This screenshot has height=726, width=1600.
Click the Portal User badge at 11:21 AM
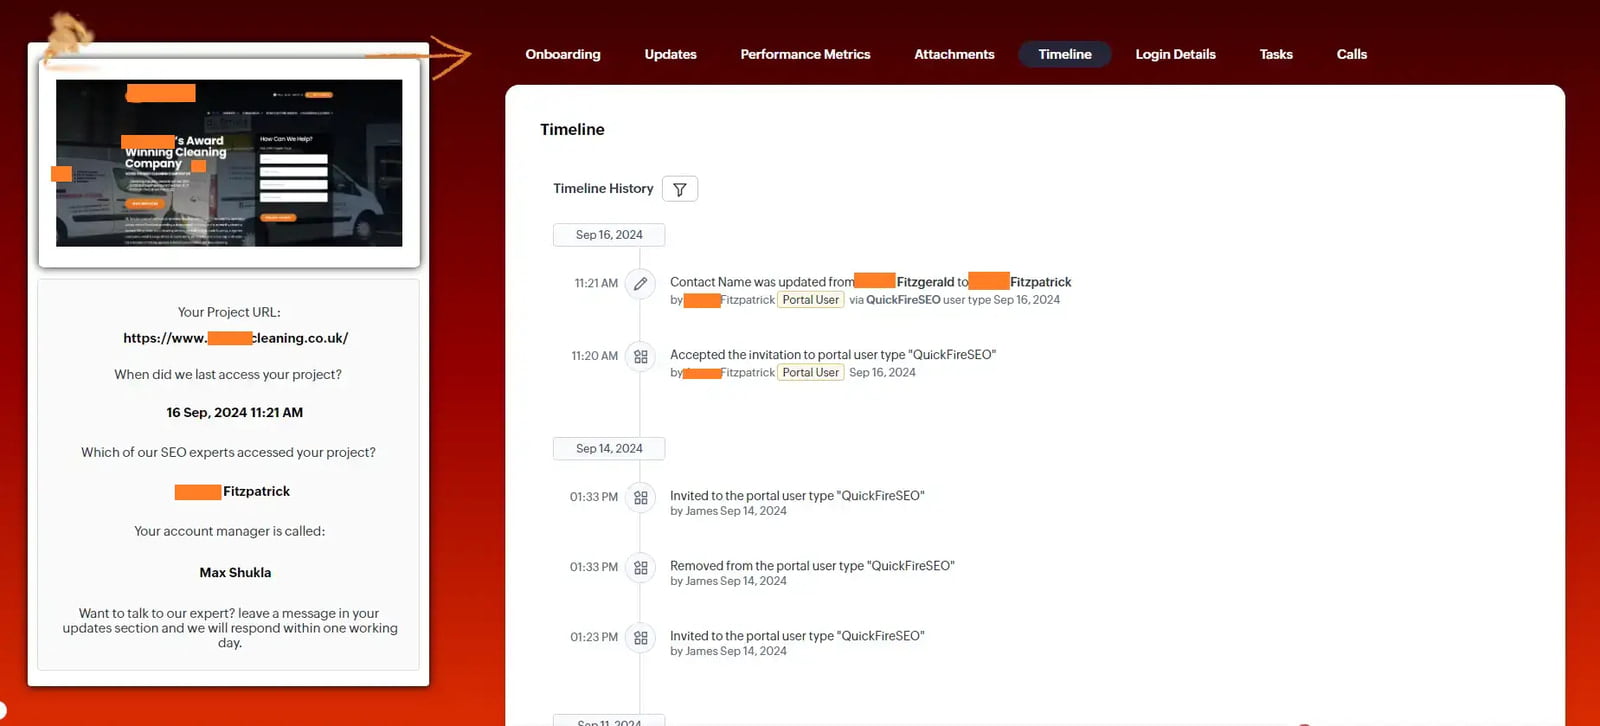coord(811,300)
